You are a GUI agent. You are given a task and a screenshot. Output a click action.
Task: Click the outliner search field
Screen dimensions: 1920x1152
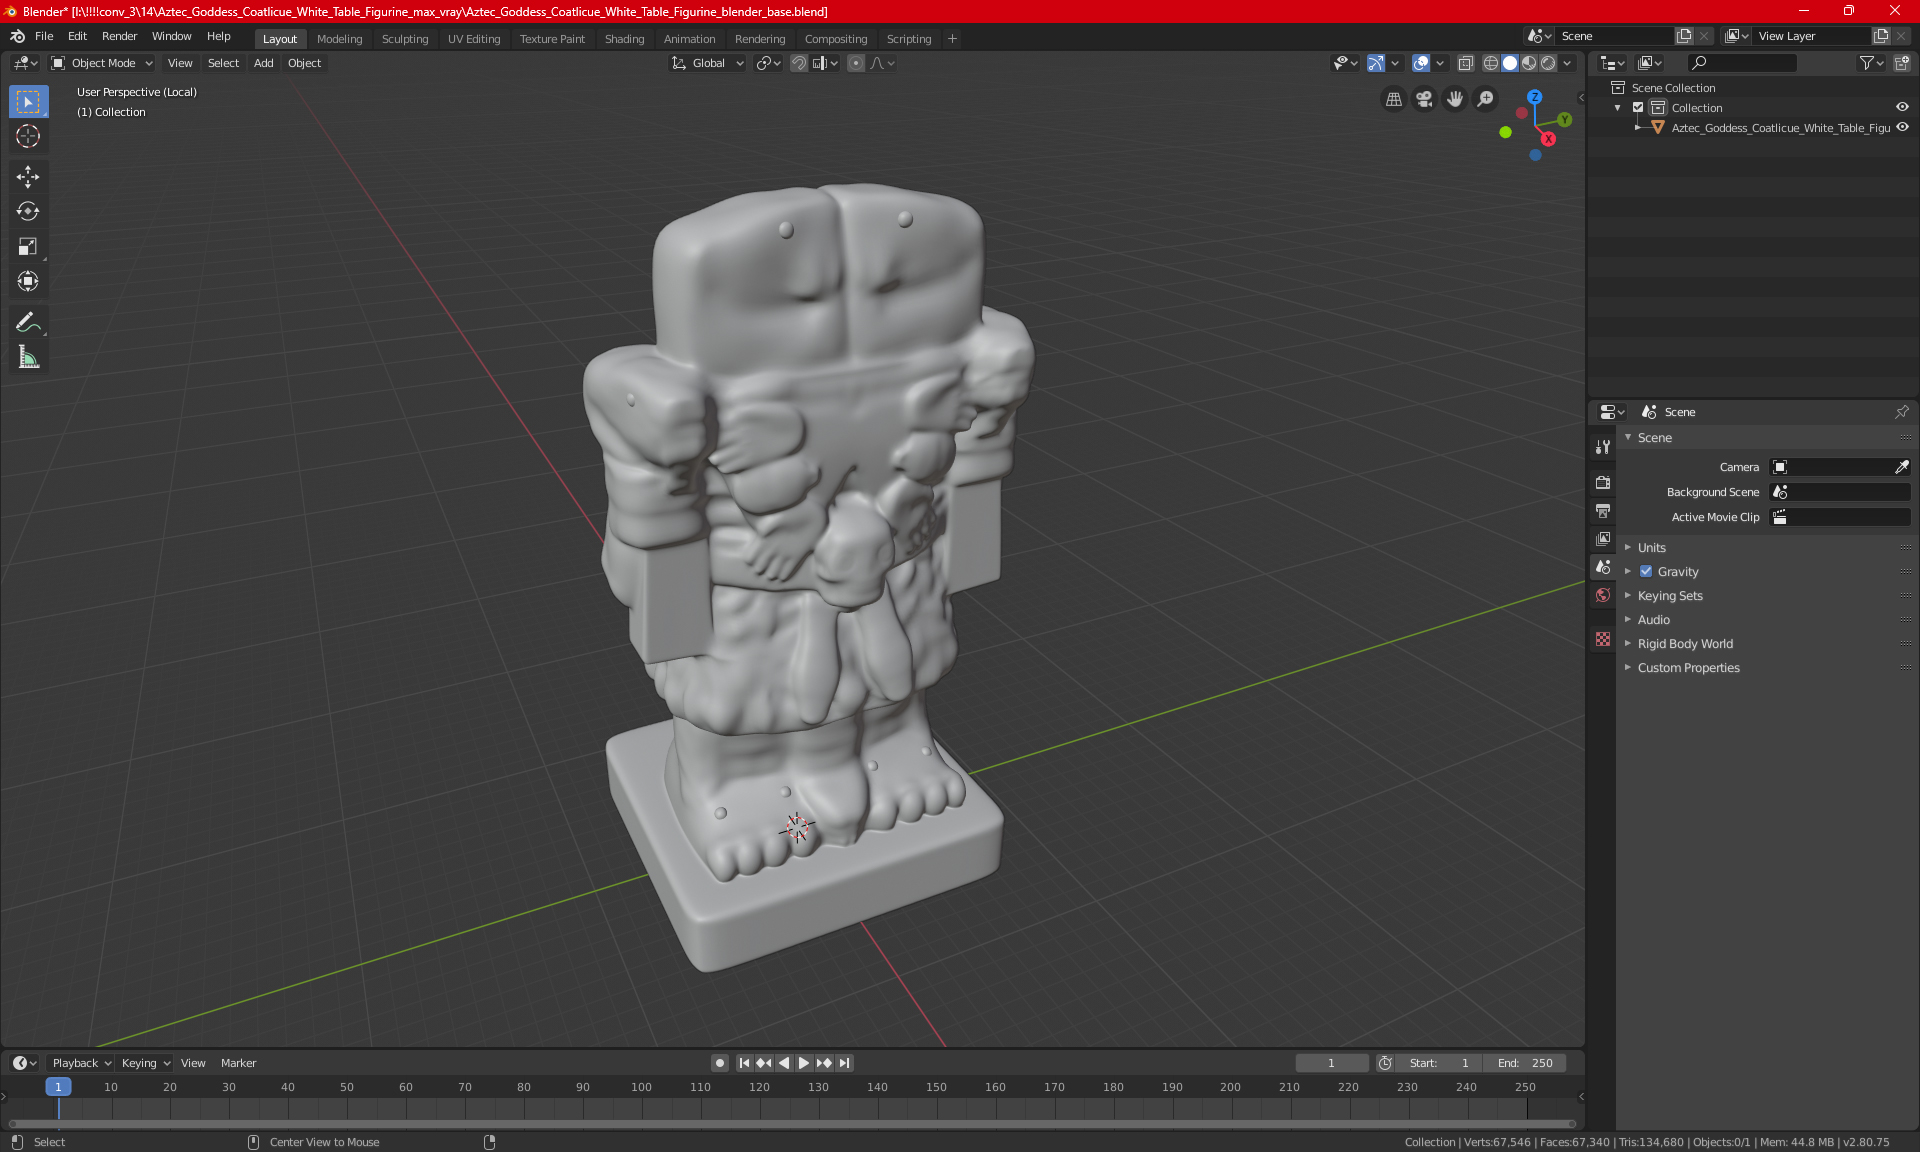[1742, 63]
